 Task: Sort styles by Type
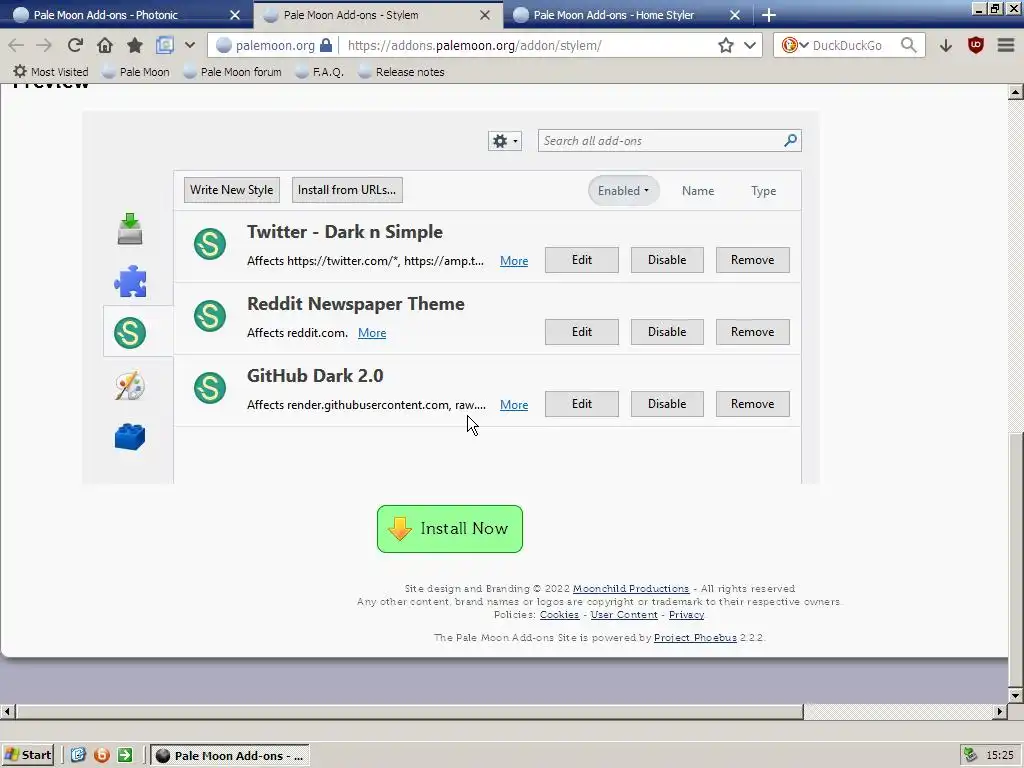pos(763,191)
